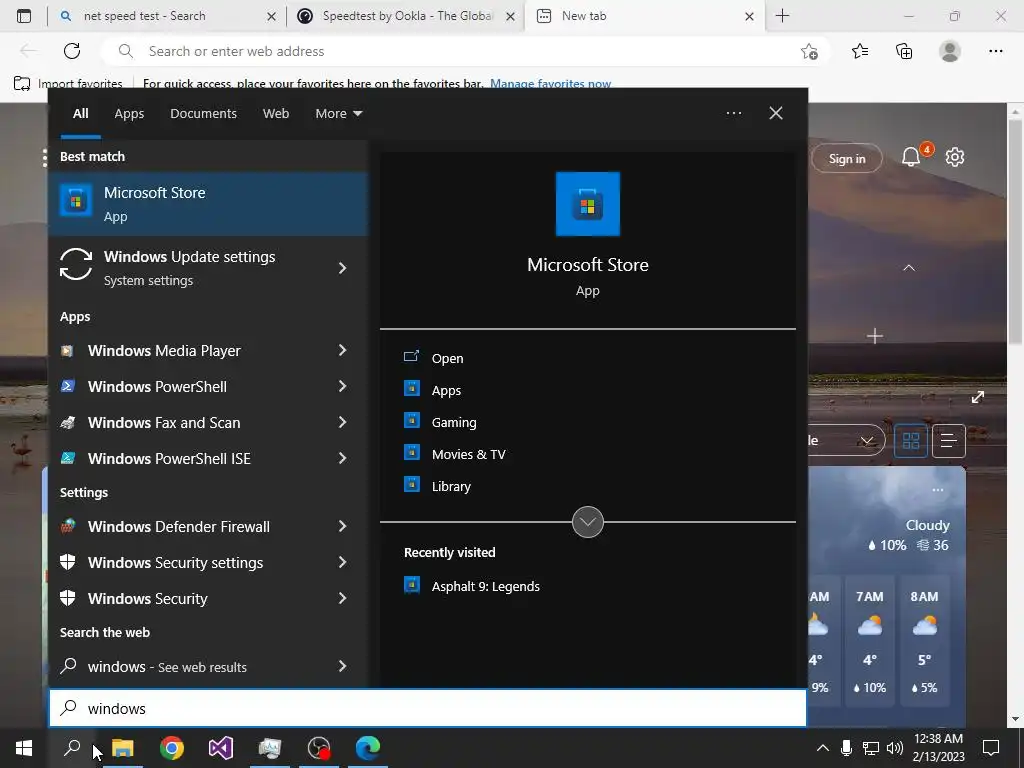The height and width of the screenshot is (768, 1024).
Task: Click the Manage favorites now link
Action: (551, 84)
